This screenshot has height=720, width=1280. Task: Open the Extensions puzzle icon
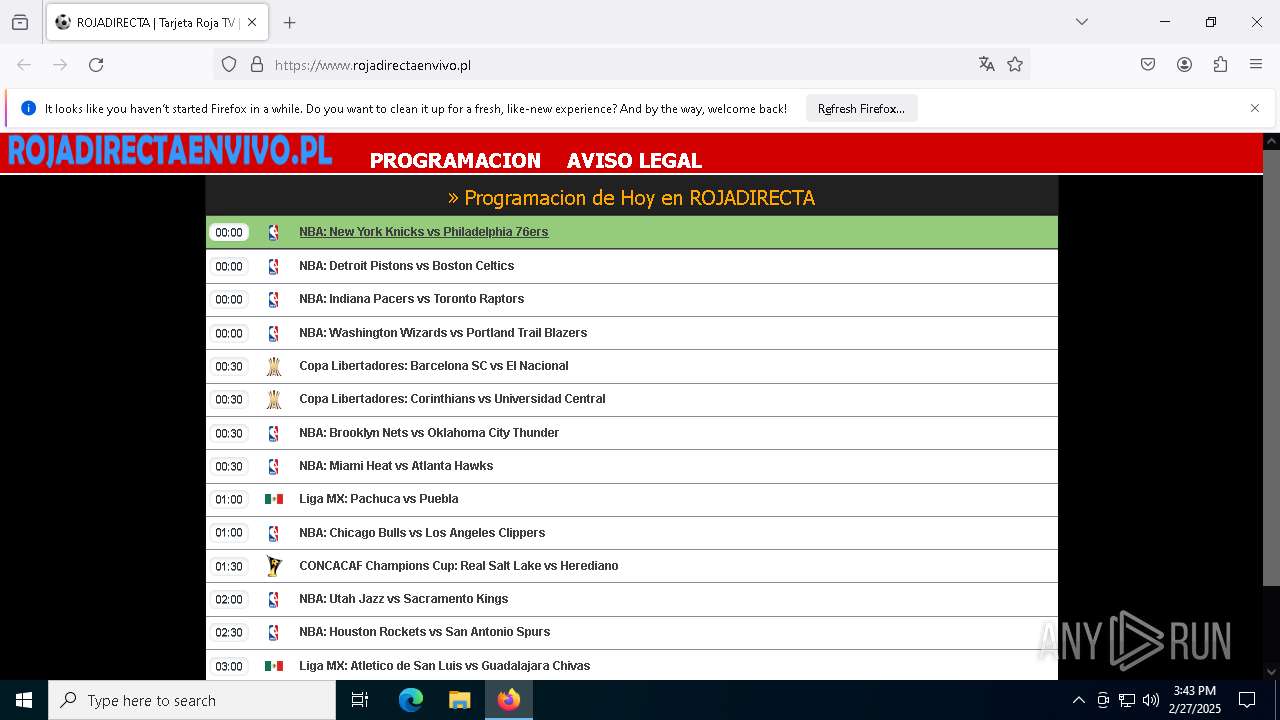tap(1220, 65)
